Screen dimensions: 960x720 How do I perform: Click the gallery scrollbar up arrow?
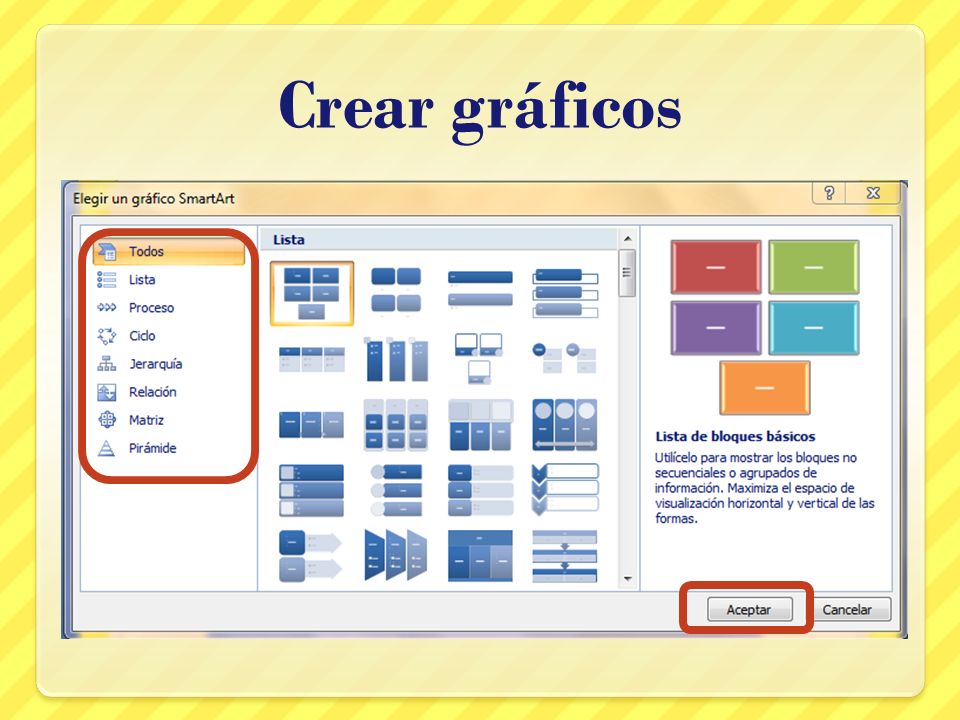[628, 239]
